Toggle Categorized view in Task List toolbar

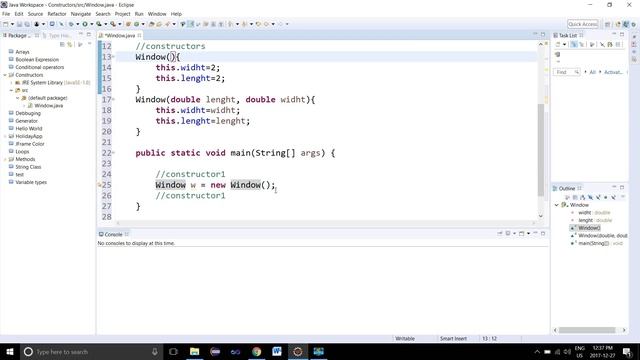tap(574, 44)
